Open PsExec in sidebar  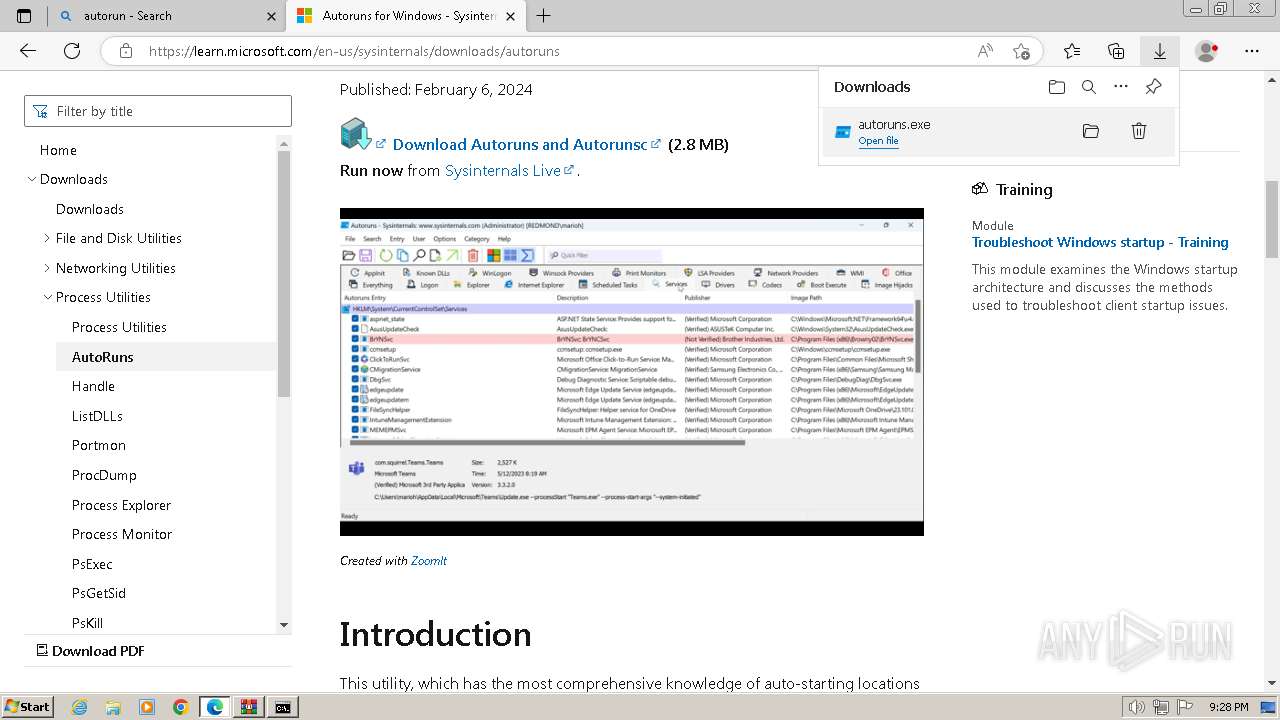(92, 564)
